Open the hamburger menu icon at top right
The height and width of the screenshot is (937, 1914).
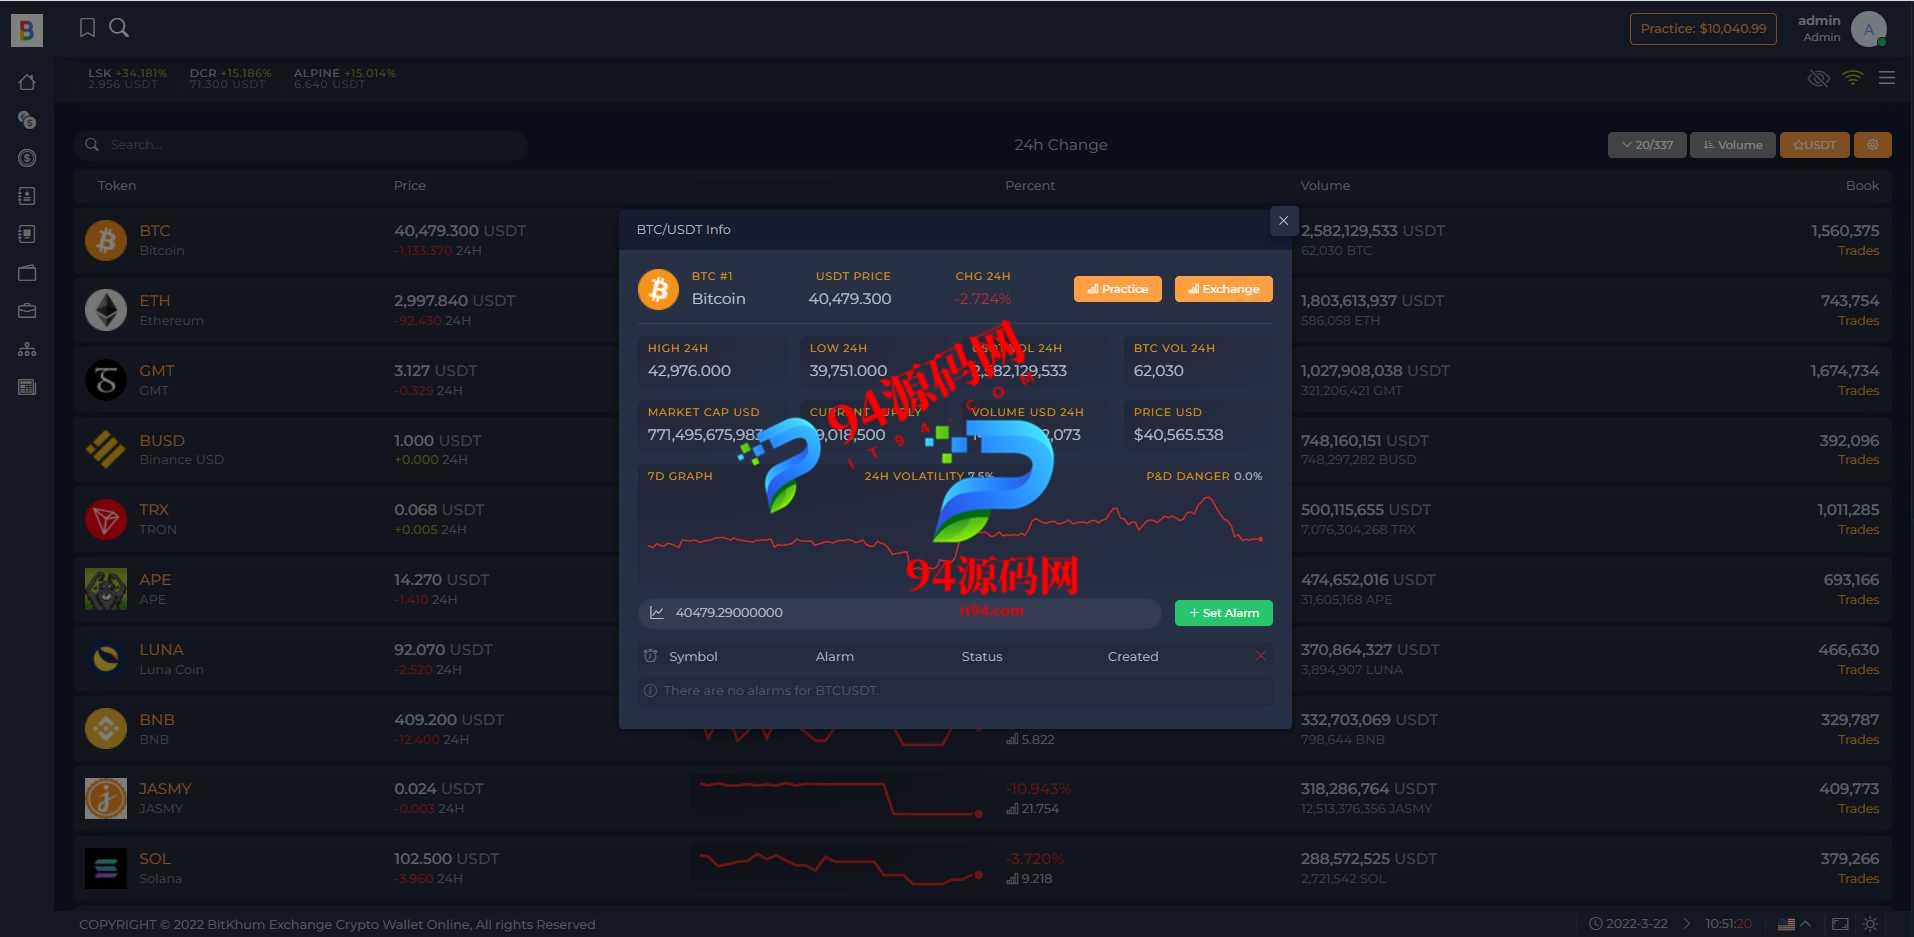coord(1887,78)
